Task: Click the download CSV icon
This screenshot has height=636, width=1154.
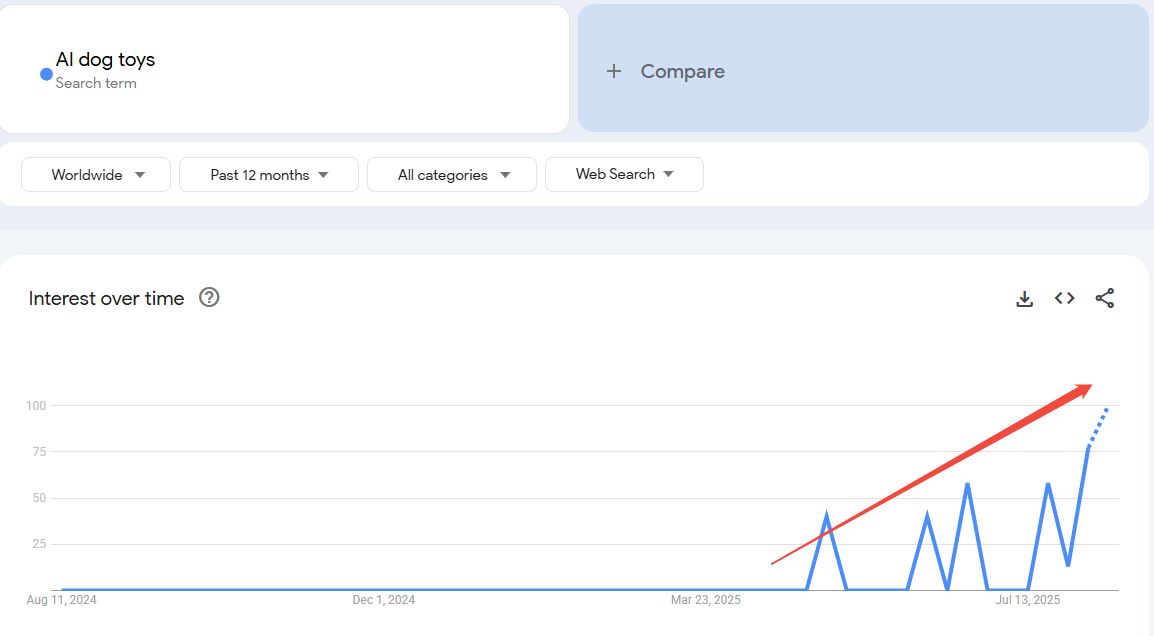Action: point(1024,299)
